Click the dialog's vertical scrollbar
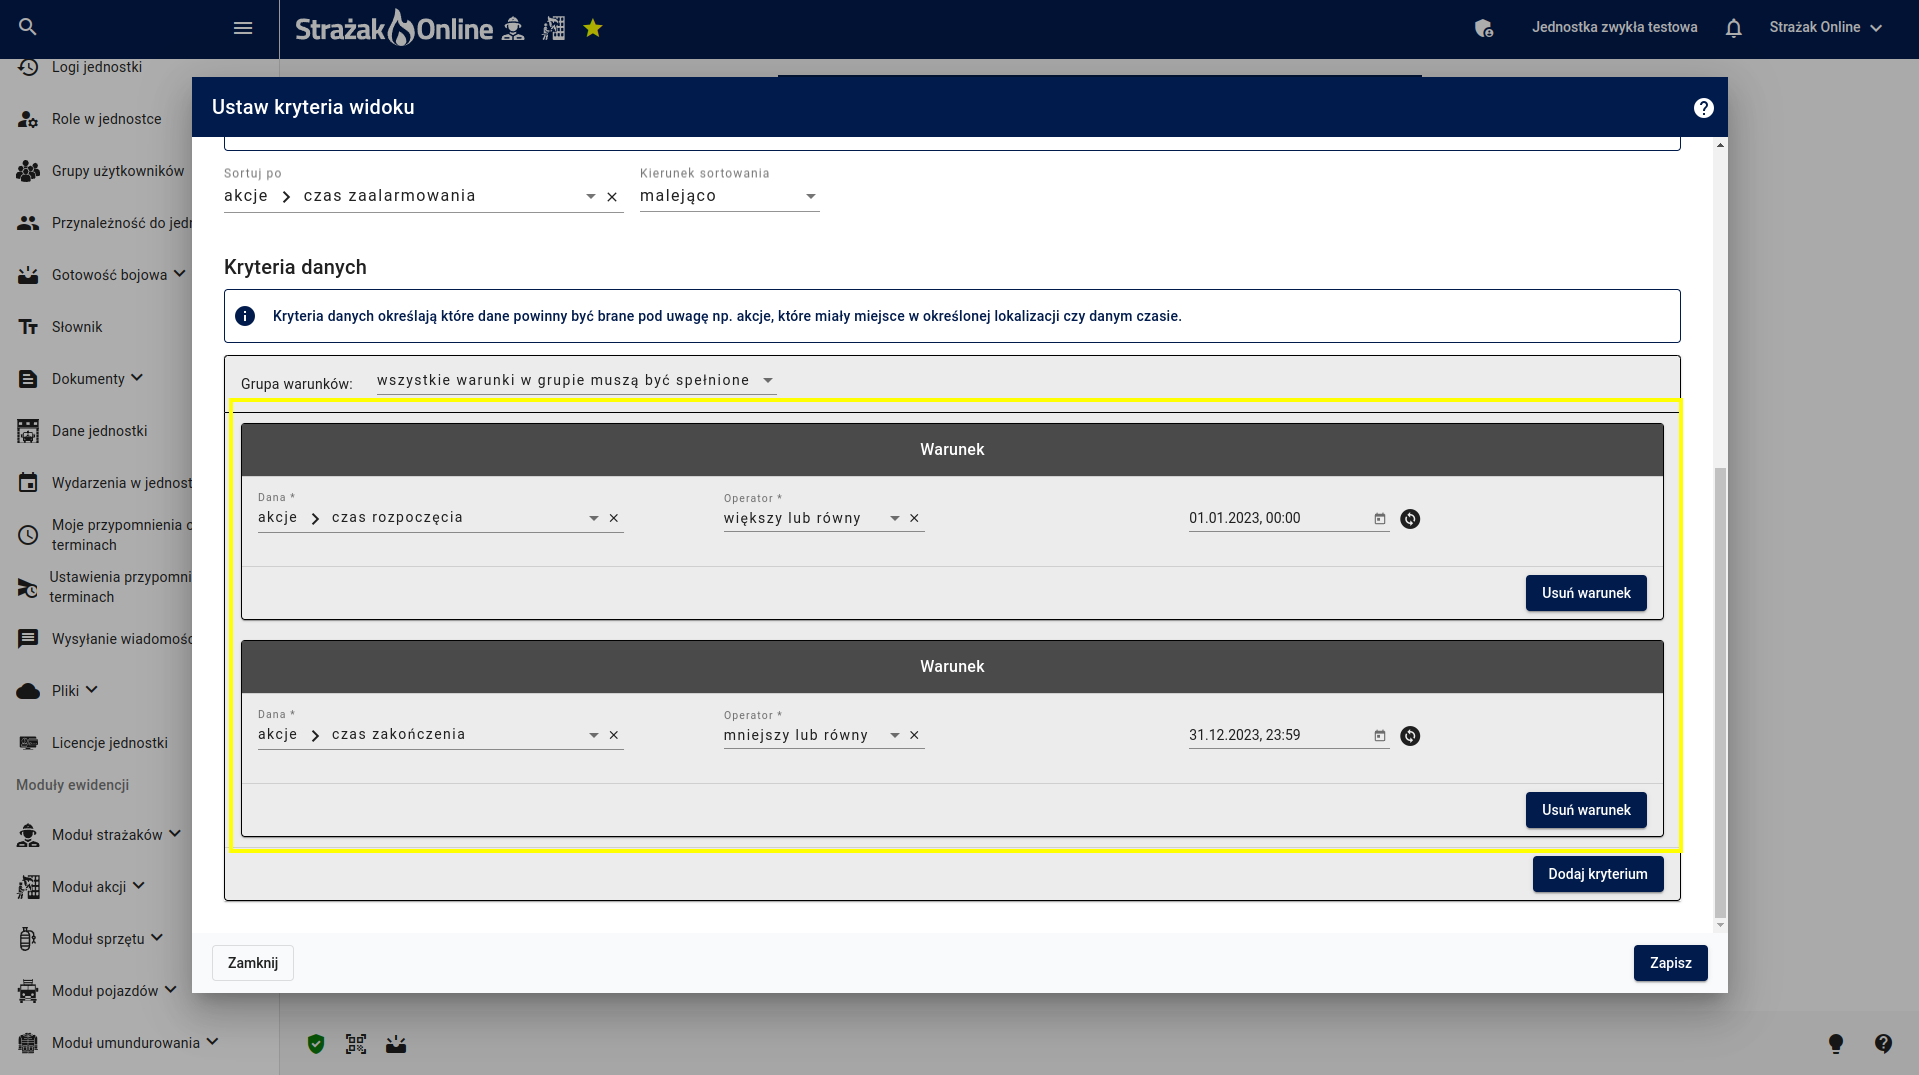The image size is (1919, 1075). (x=1720, y=692)
